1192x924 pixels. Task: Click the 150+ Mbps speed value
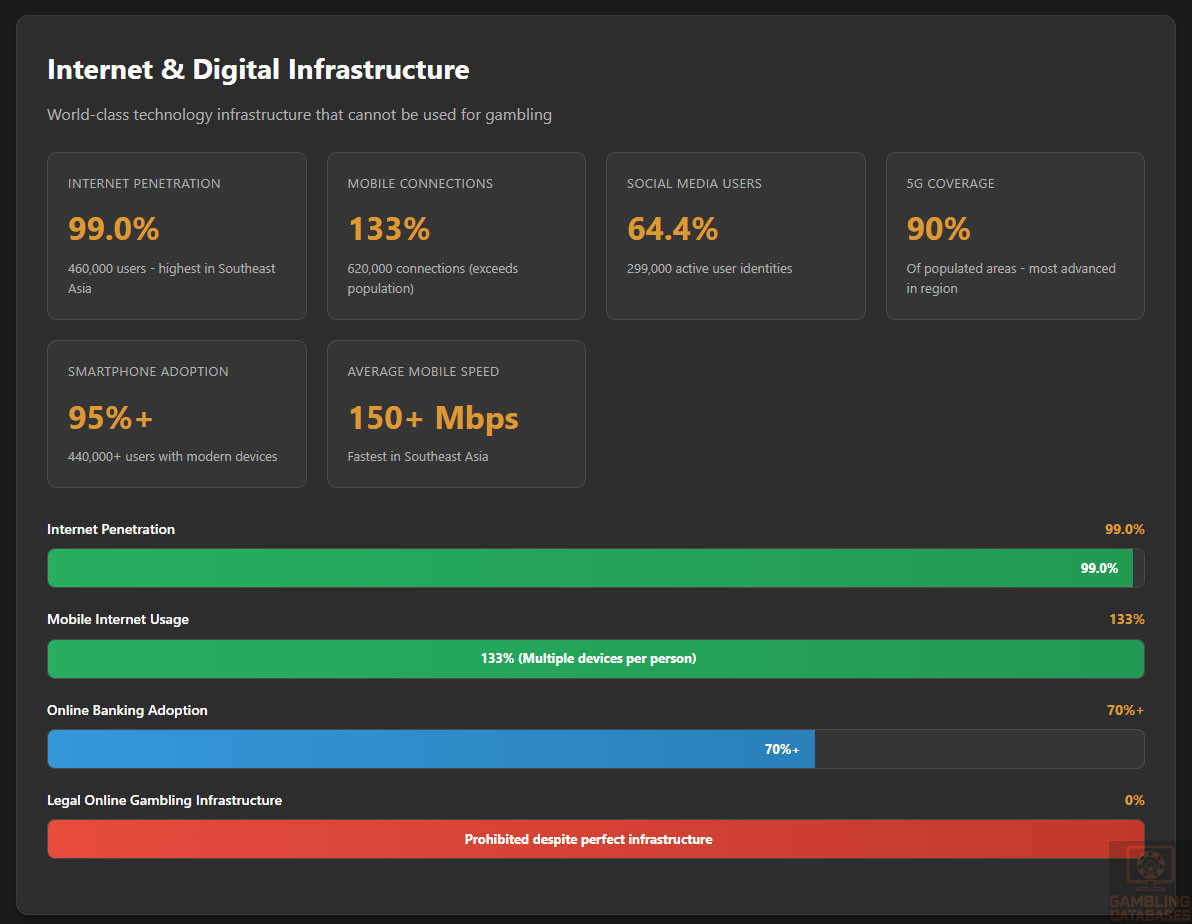tap(433, 417)
